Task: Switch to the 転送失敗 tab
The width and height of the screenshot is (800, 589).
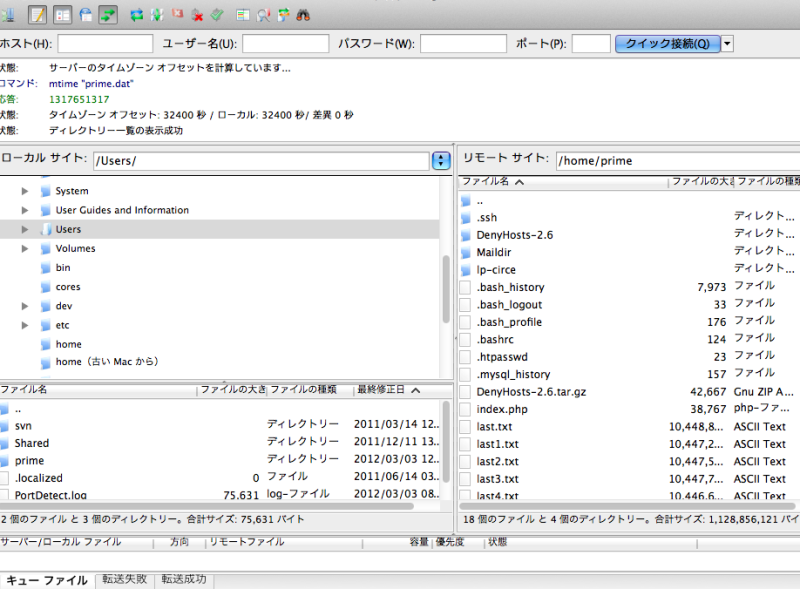Action: point(124,578)
